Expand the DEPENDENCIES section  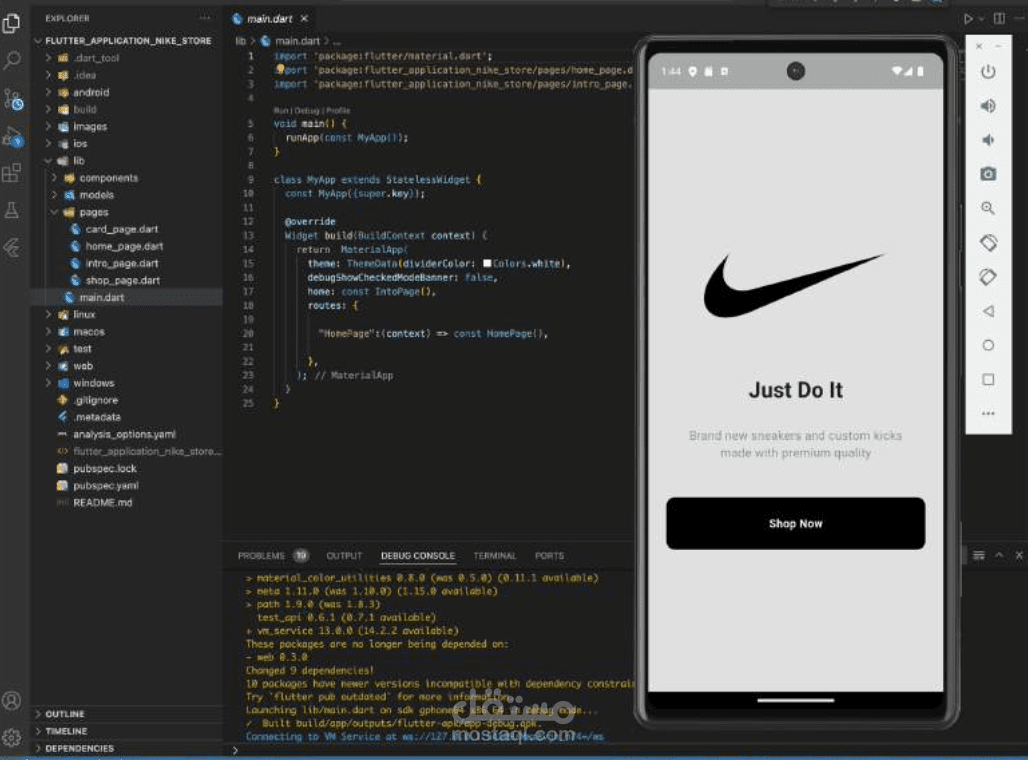tap(128, 748)
